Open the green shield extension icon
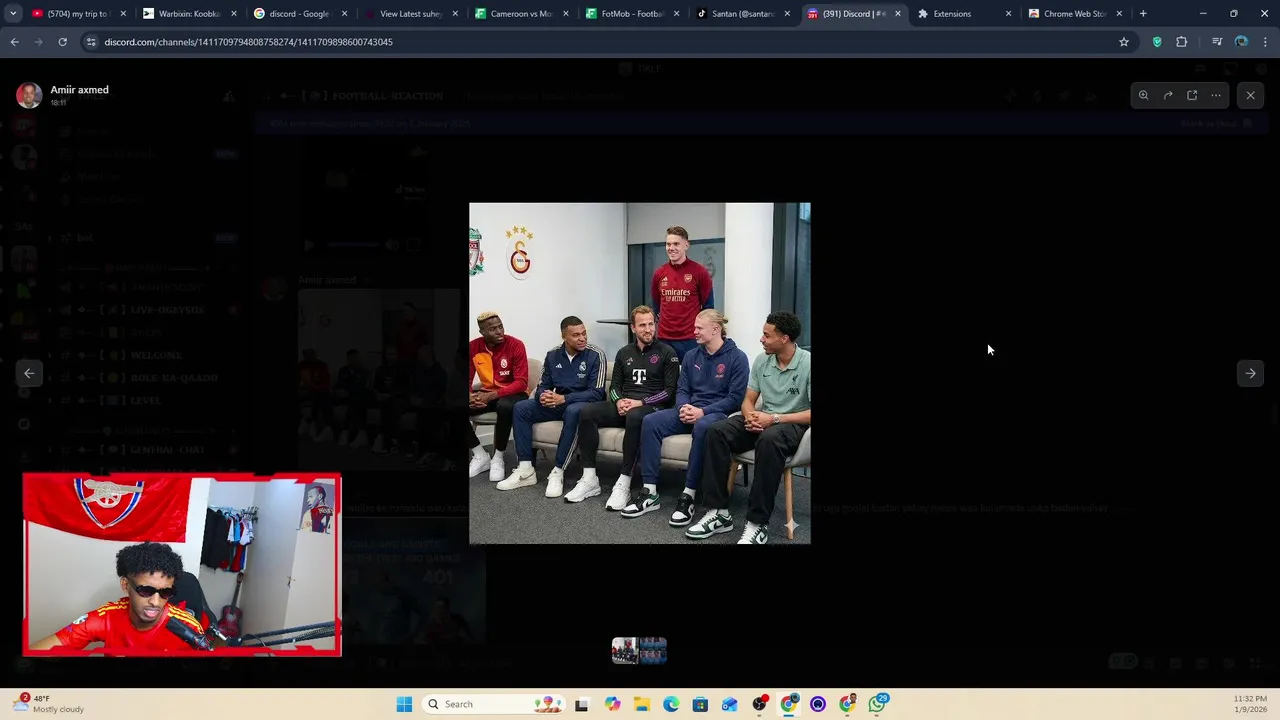 coord(1157,42)
